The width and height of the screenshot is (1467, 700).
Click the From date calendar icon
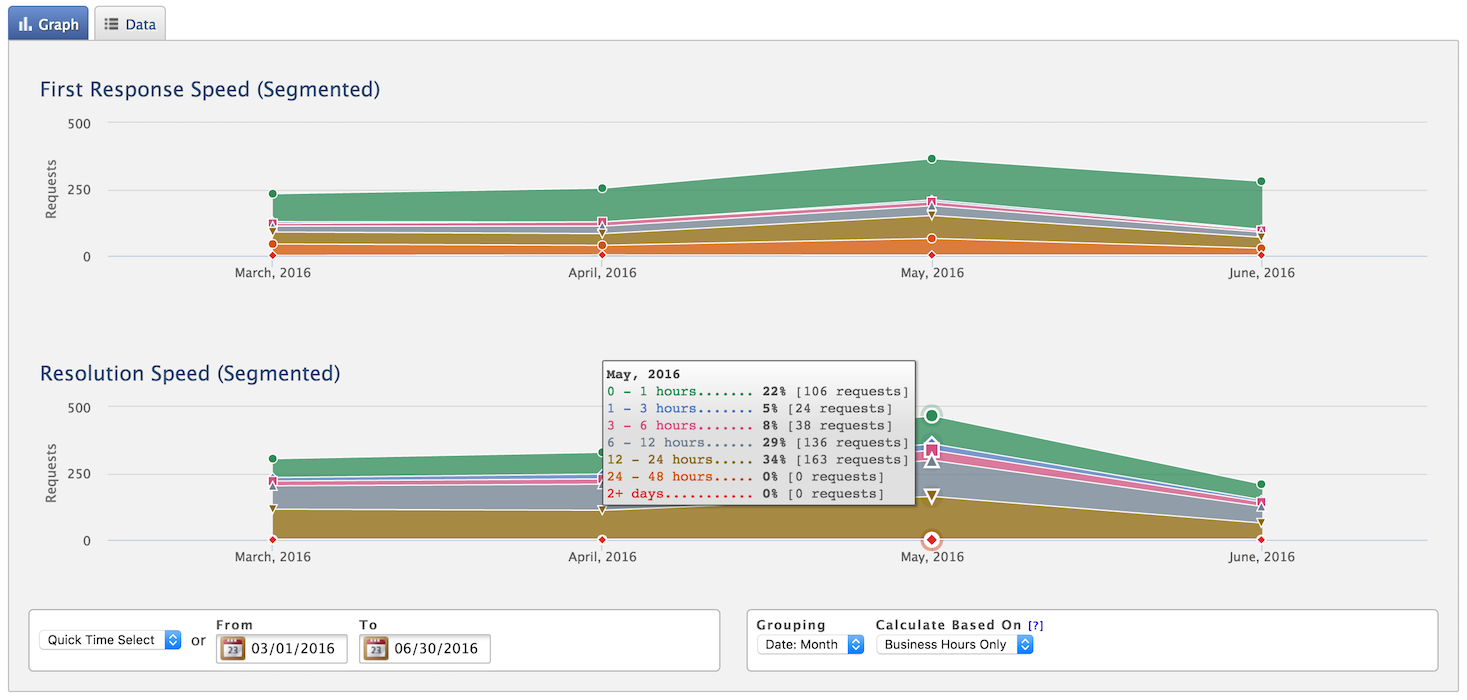[x=232, y=648]
